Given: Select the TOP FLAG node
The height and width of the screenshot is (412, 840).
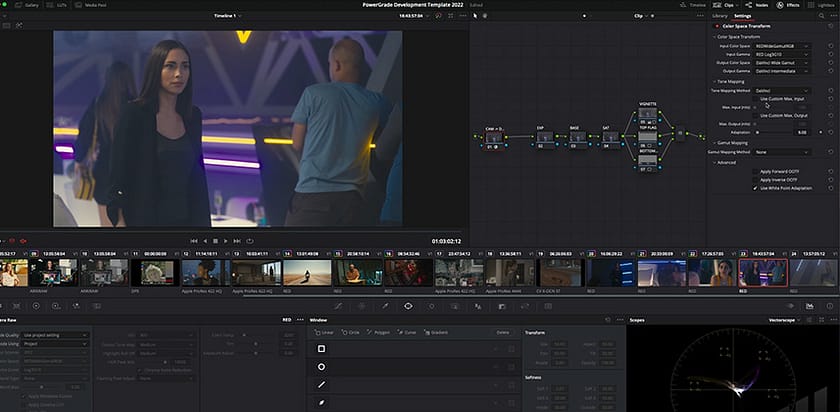Looking at the screenshot, I should pyautogui.click(x=647, y=138).
